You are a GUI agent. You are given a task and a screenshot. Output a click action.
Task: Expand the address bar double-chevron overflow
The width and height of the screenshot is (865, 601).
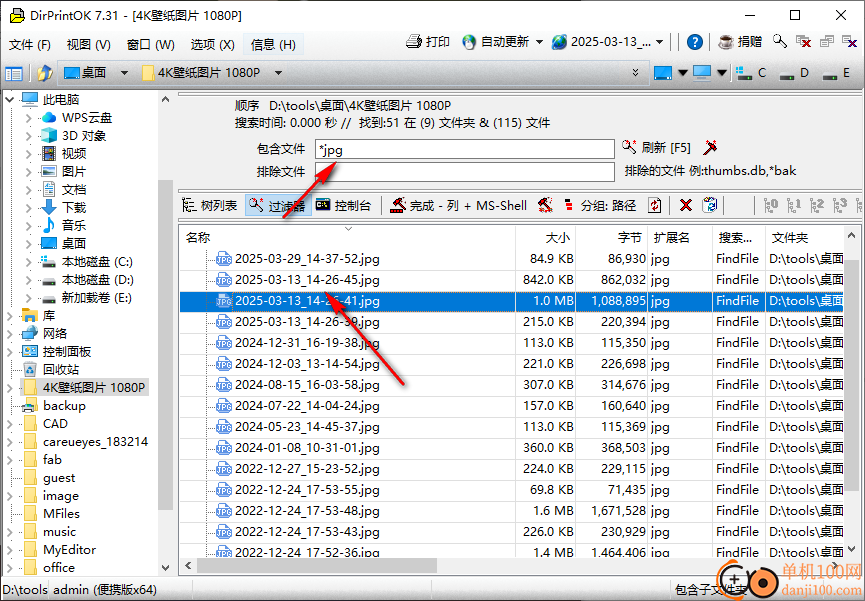636,73
